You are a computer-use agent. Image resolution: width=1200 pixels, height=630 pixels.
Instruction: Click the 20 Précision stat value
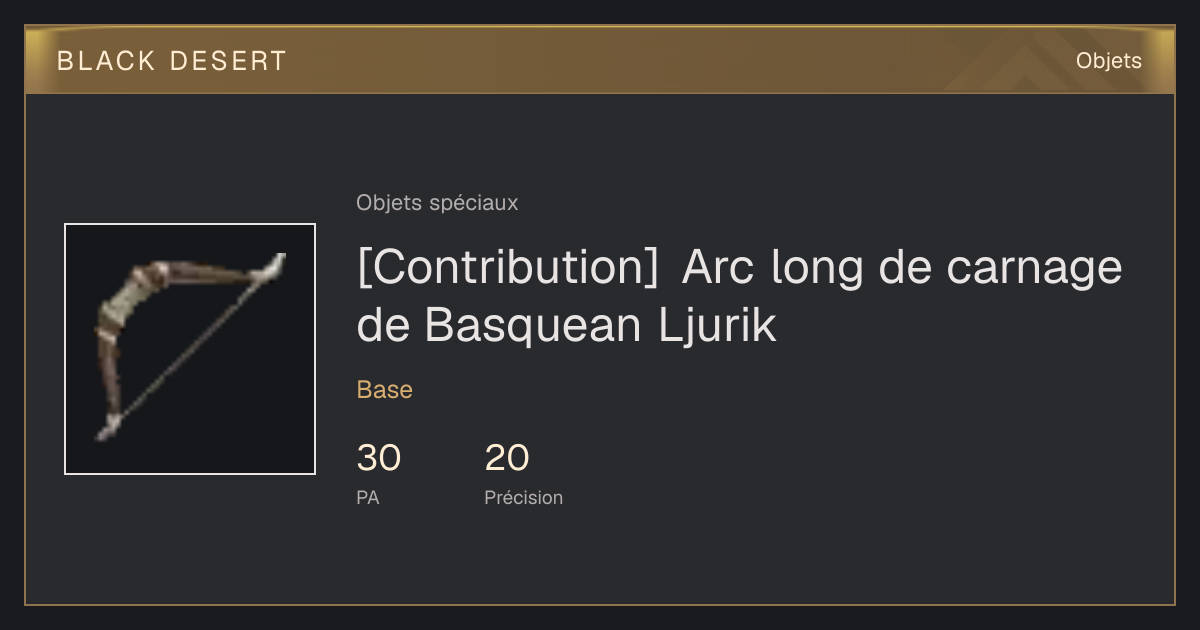[507, 458]
